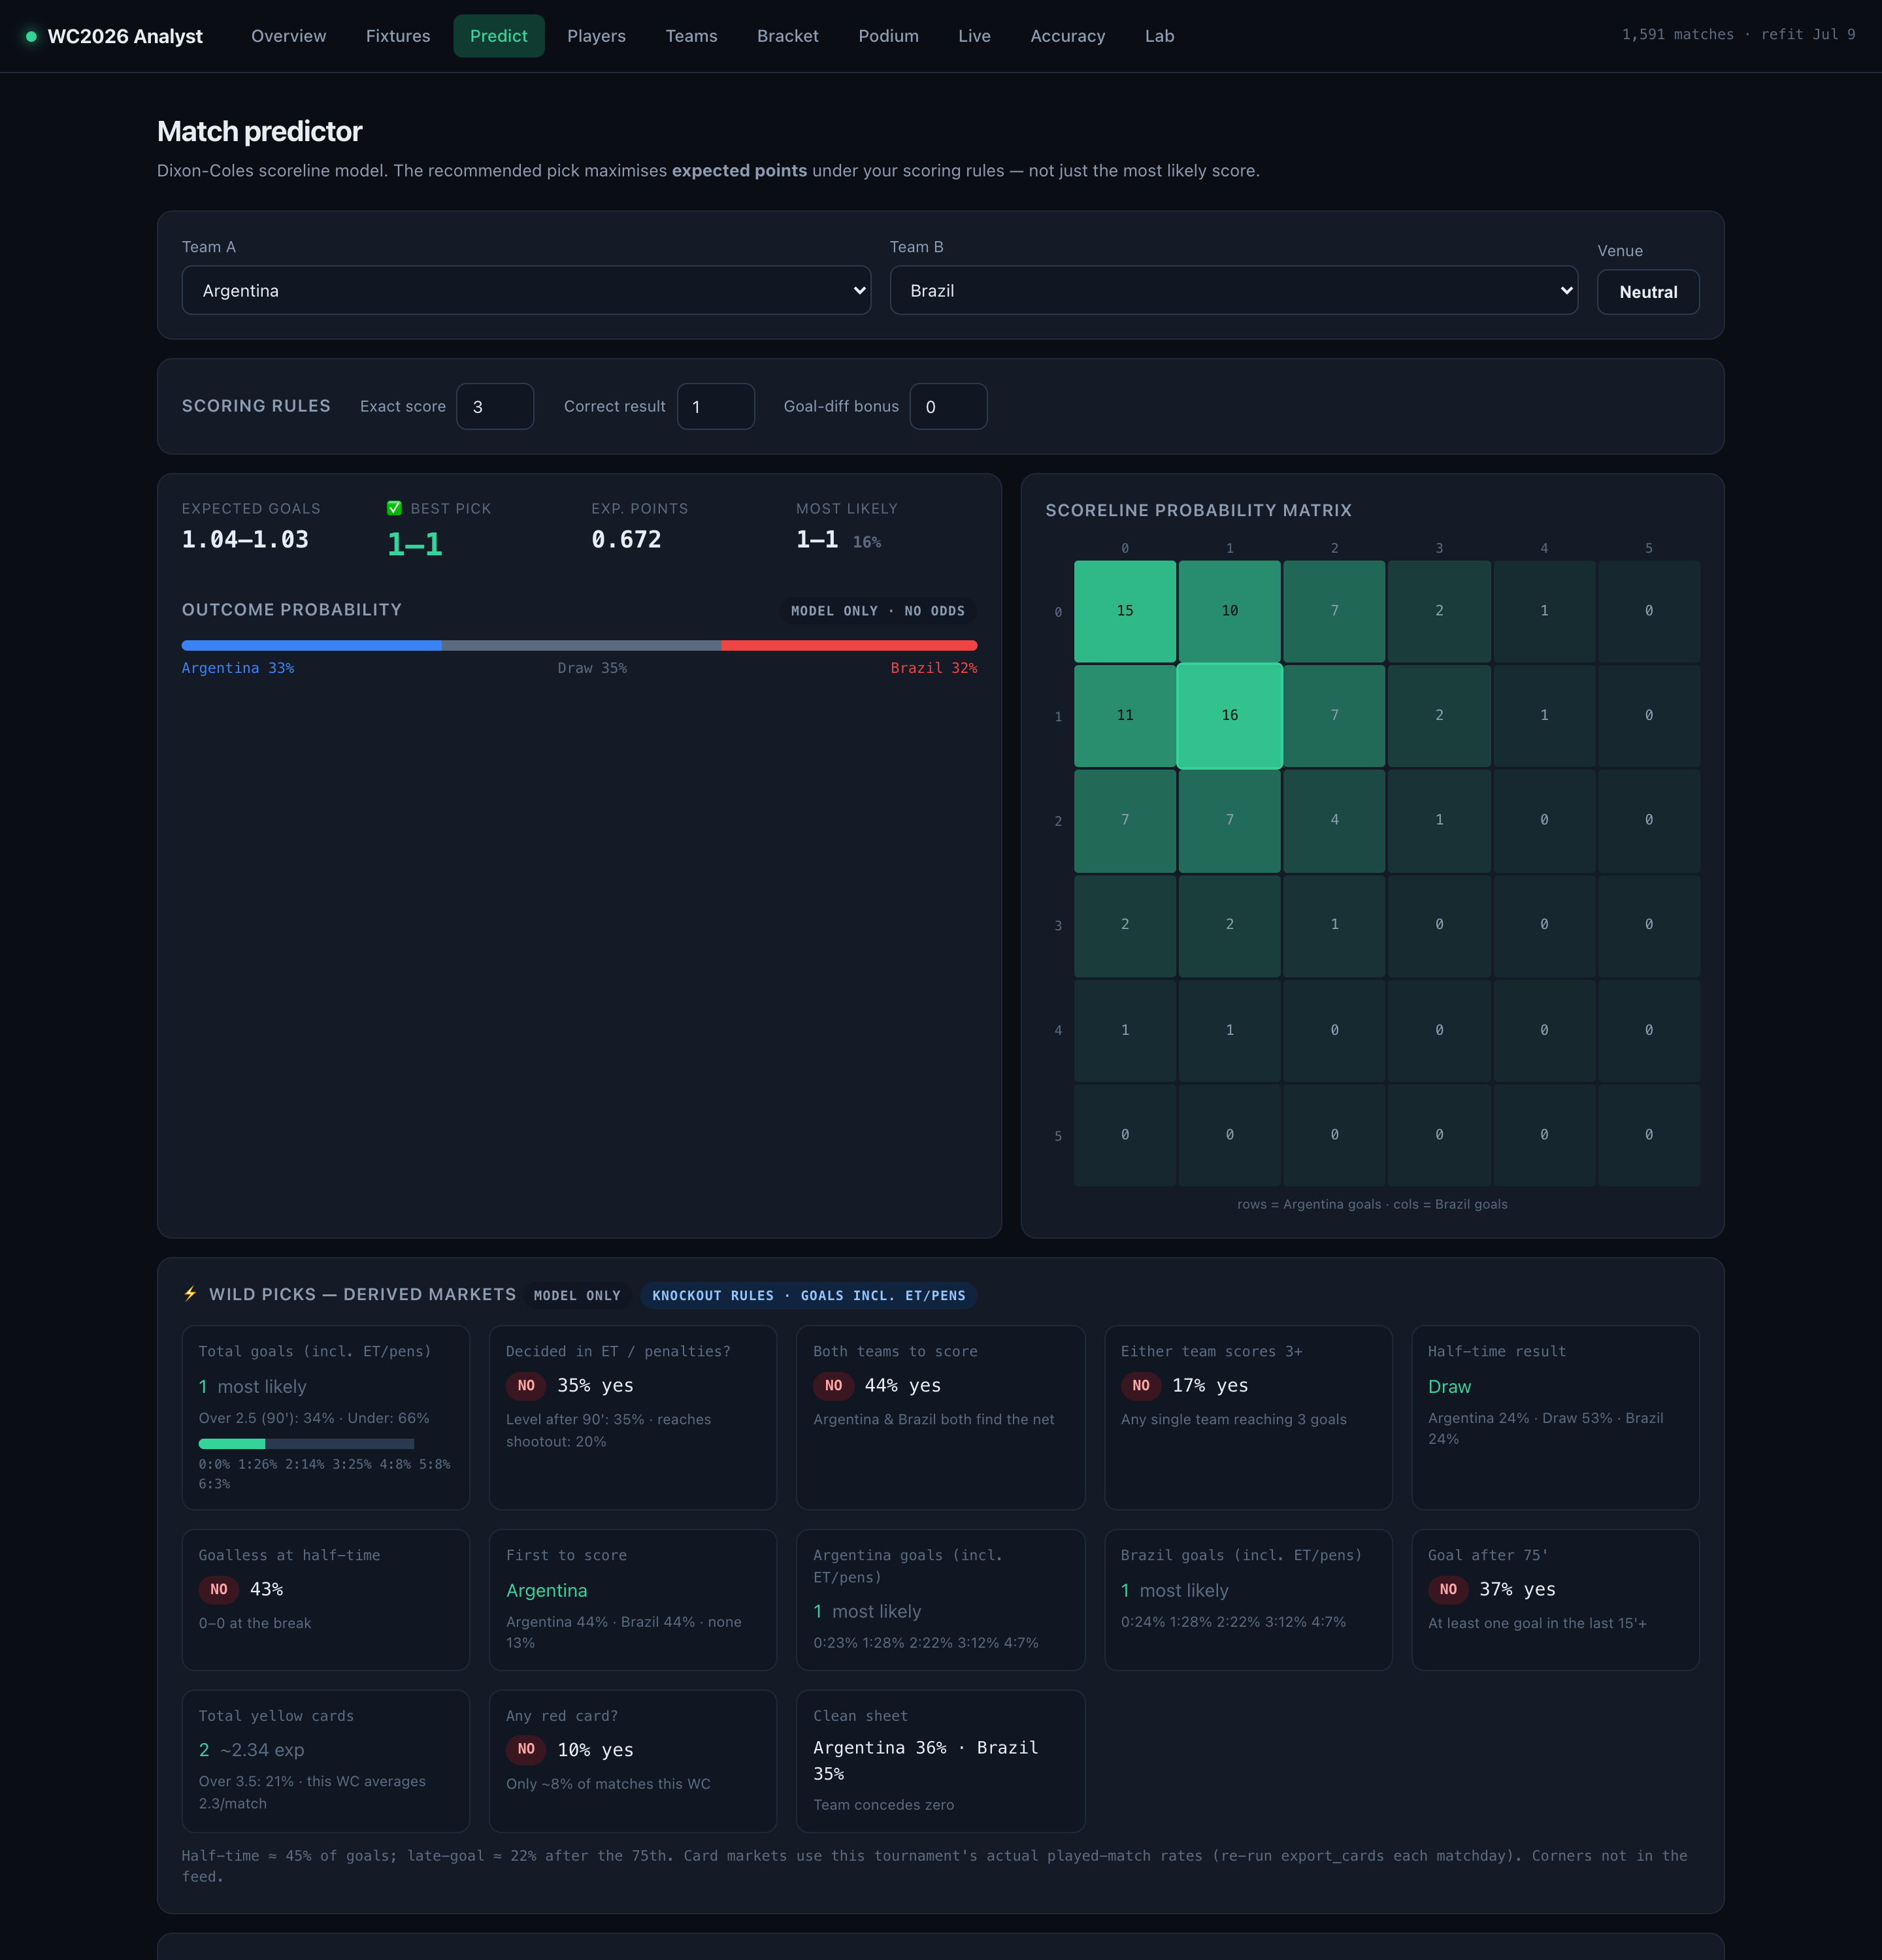Click the MODEL ONLY · NO ODDS badge
This screenshot has height=1960, width=1882.
(877, 611)
